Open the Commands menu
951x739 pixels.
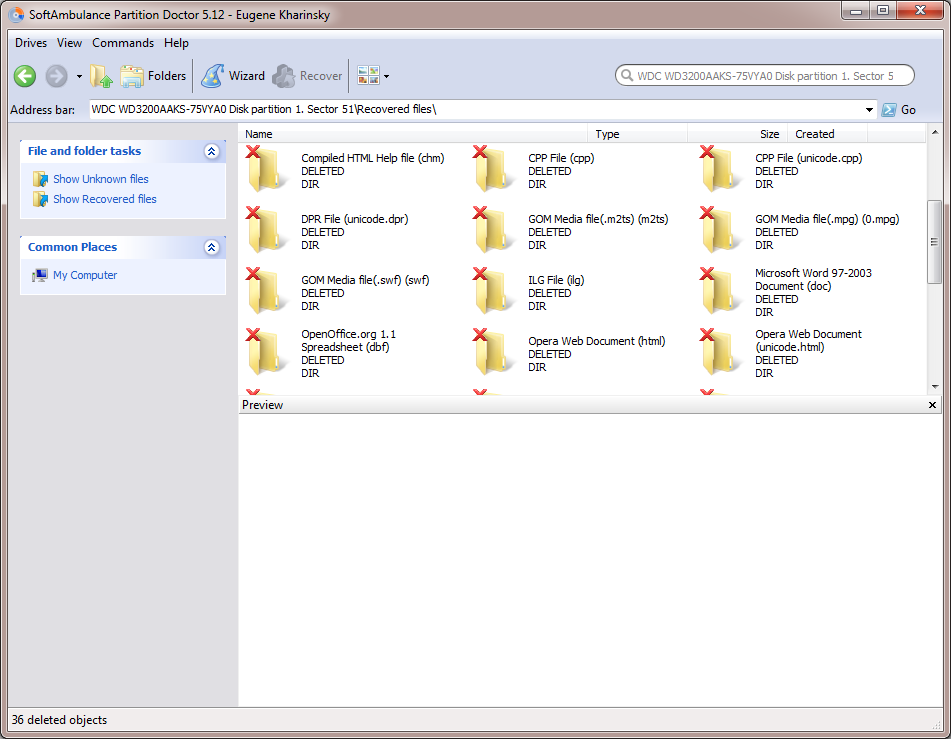pos(123,43)
